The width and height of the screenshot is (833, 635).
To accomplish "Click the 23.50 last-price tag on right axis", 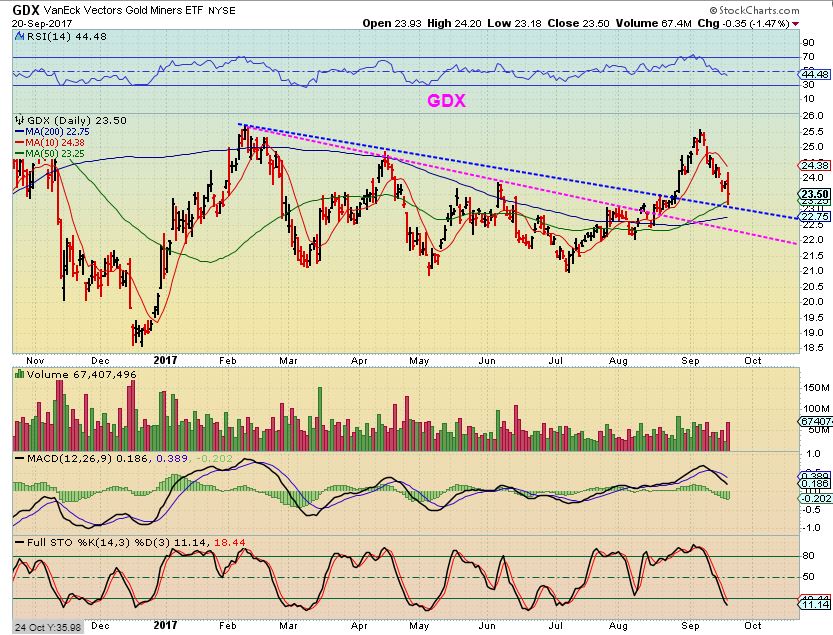I will coord(815,194).
